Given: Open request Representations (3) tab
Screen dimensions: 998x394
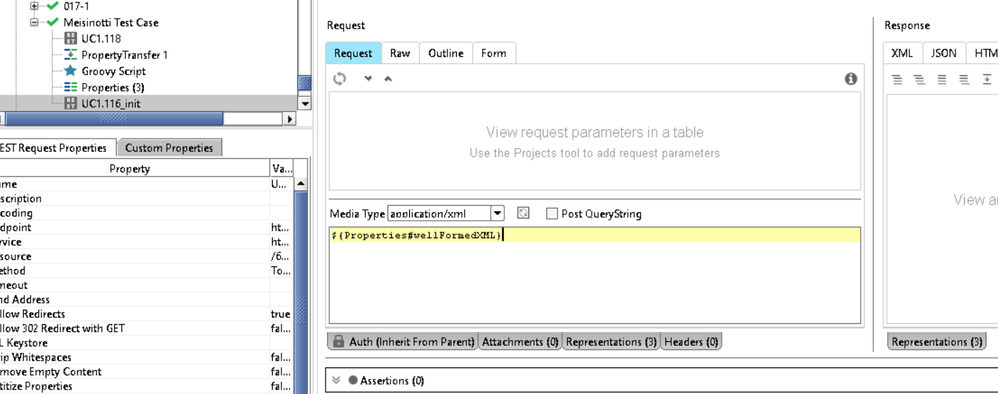Looking at the screenshot, I should tap(611, 342).
